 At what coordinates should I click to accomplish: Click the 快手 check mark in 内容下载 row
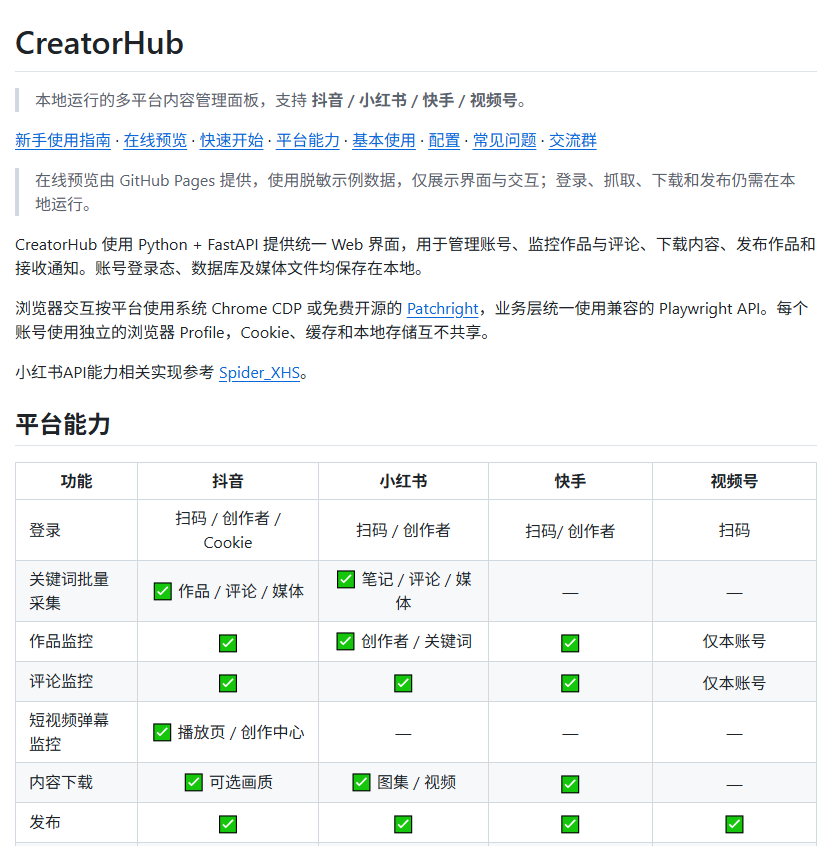570,783
